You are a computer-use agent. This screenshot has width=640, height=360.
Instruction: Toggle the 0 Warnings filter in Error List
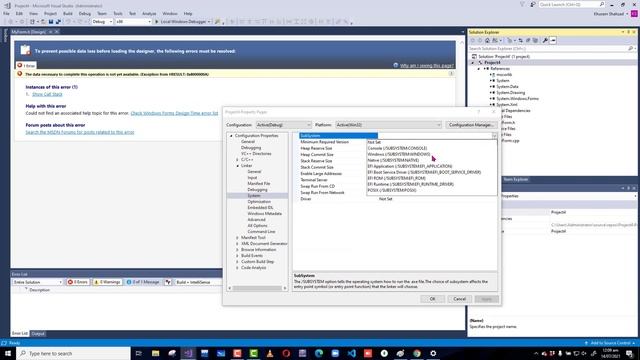(107, 282)
